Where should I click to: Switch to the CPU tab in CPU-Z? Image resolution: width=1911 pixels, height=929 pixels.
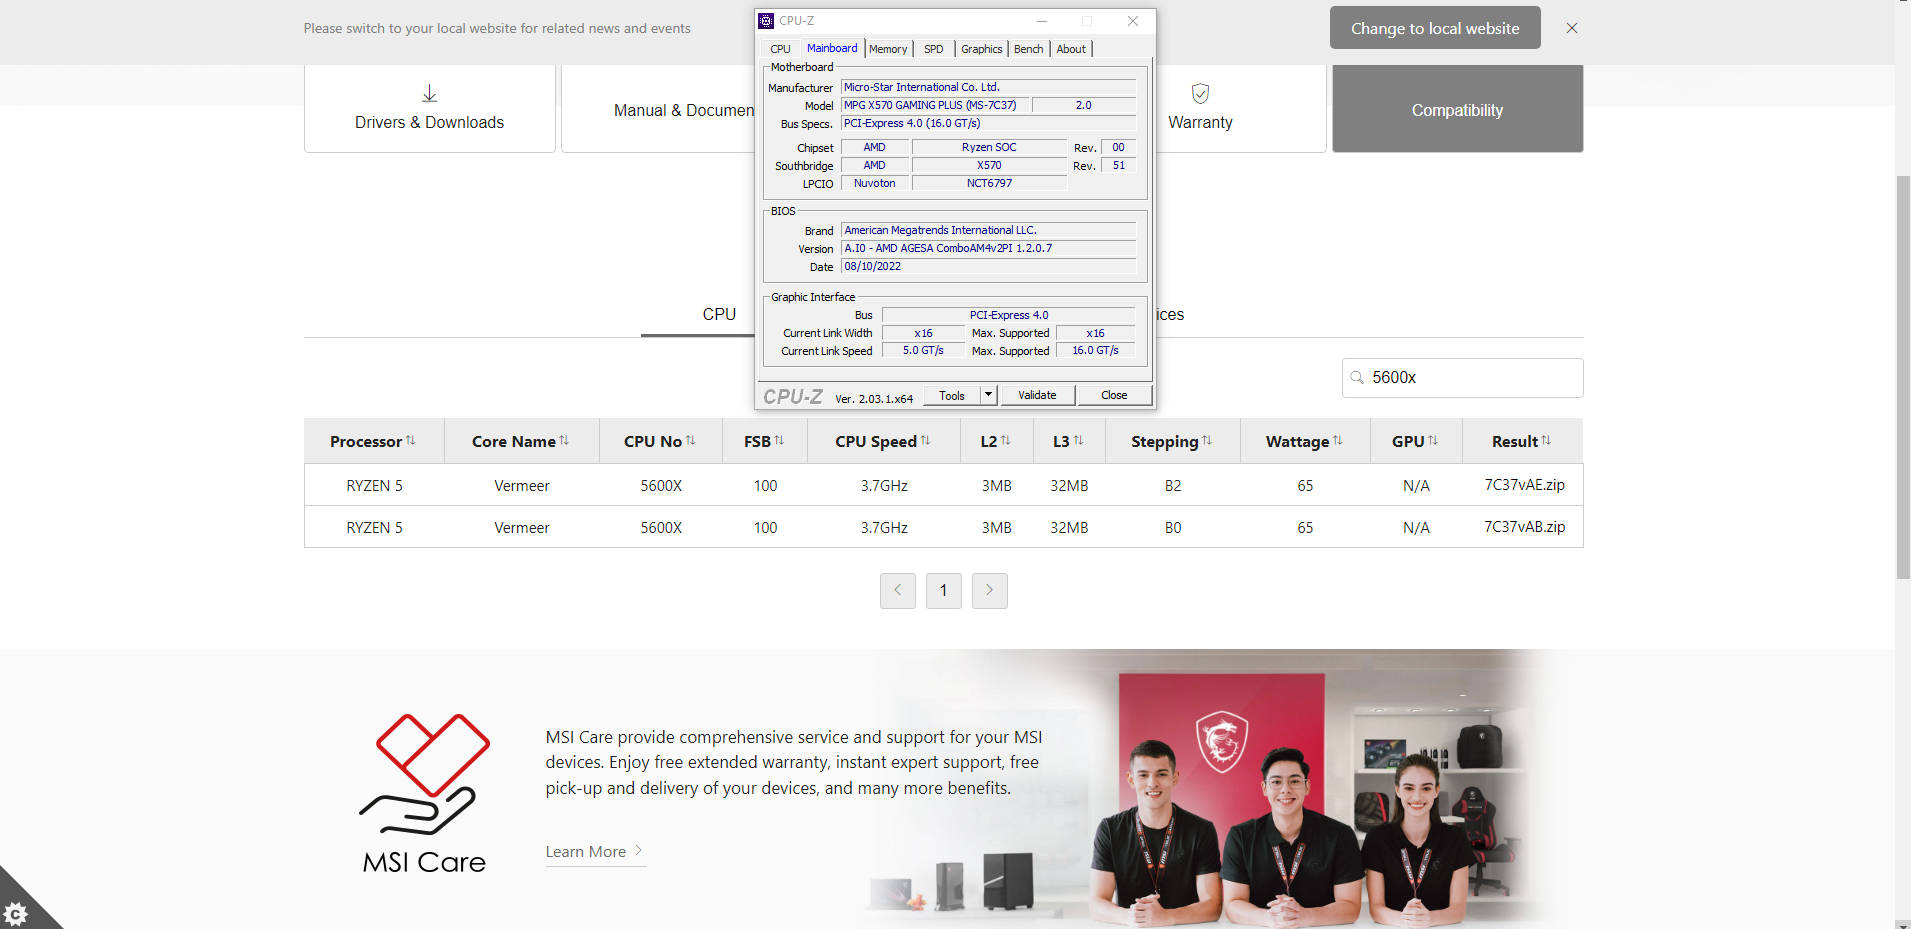pos(780,49)
